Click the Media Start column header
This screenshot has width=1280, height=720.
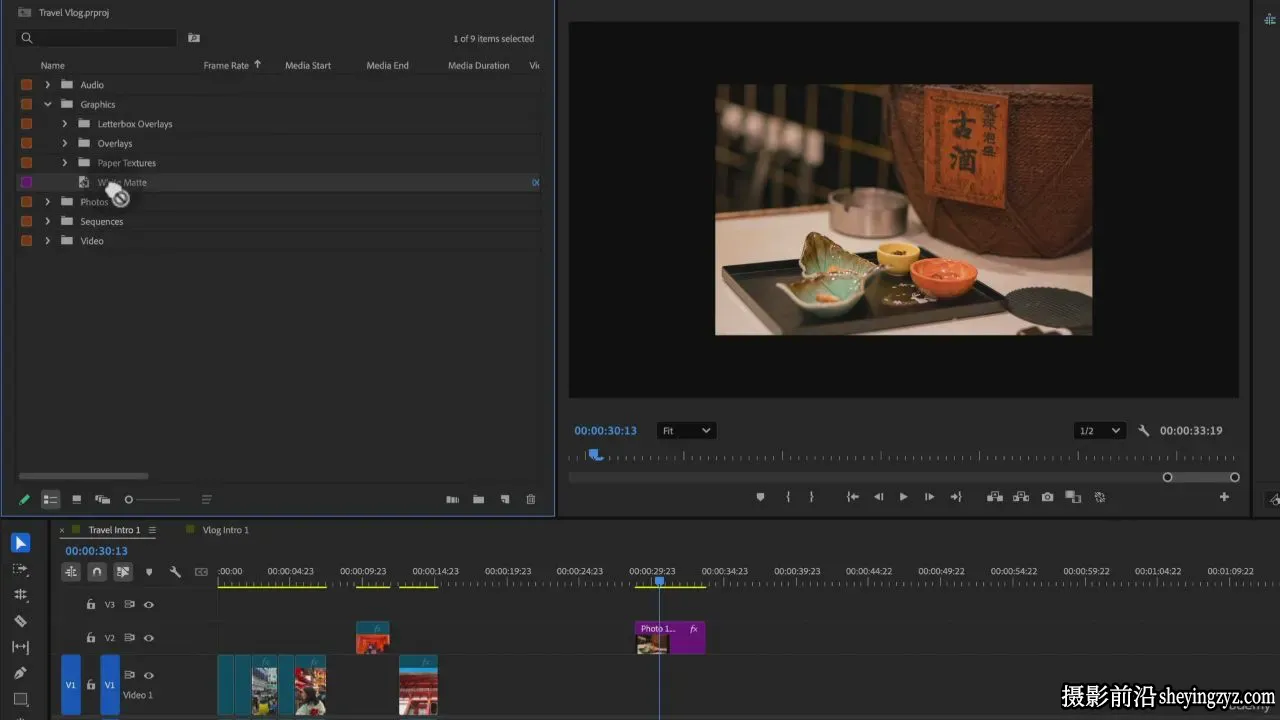(308, 66)
